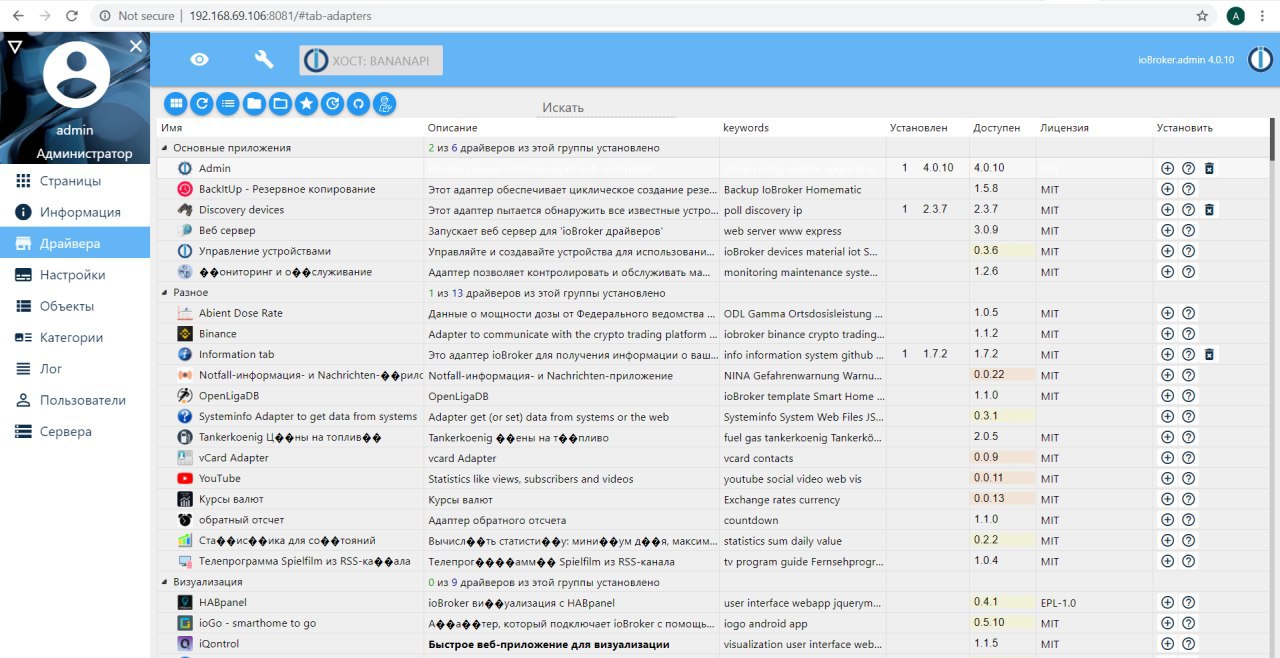Close the sidebar with the X

(136, 46)
